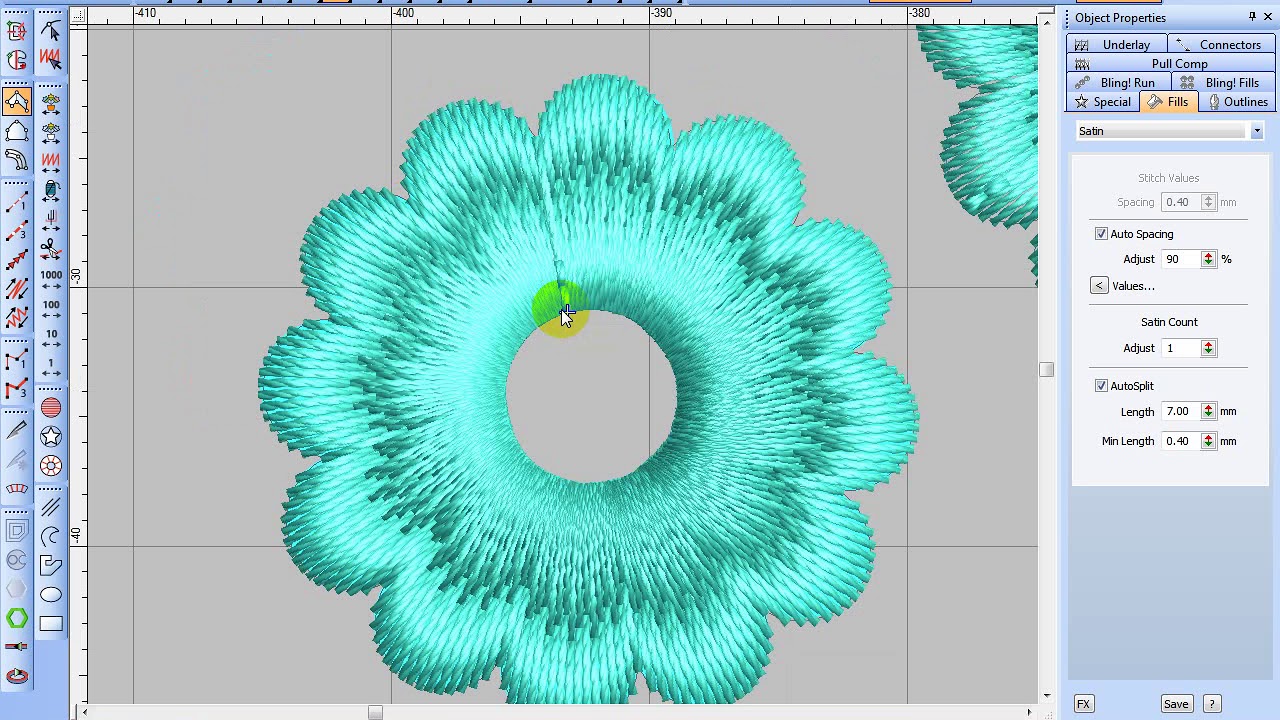This screenshot has width=1280, height=720.
Task: Select the reshape-object tool with red target
Action: click(x=17, y=30)
